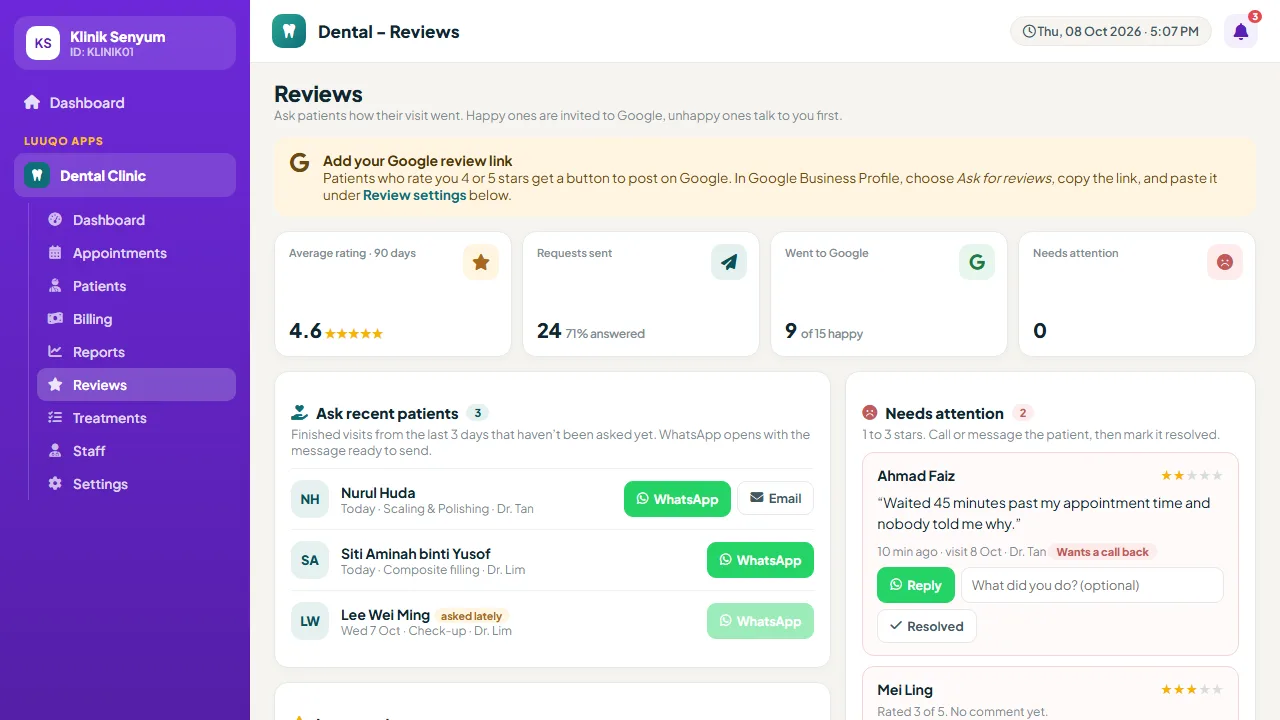
Task: Click the date and time display
Action: coord(1110,31)
